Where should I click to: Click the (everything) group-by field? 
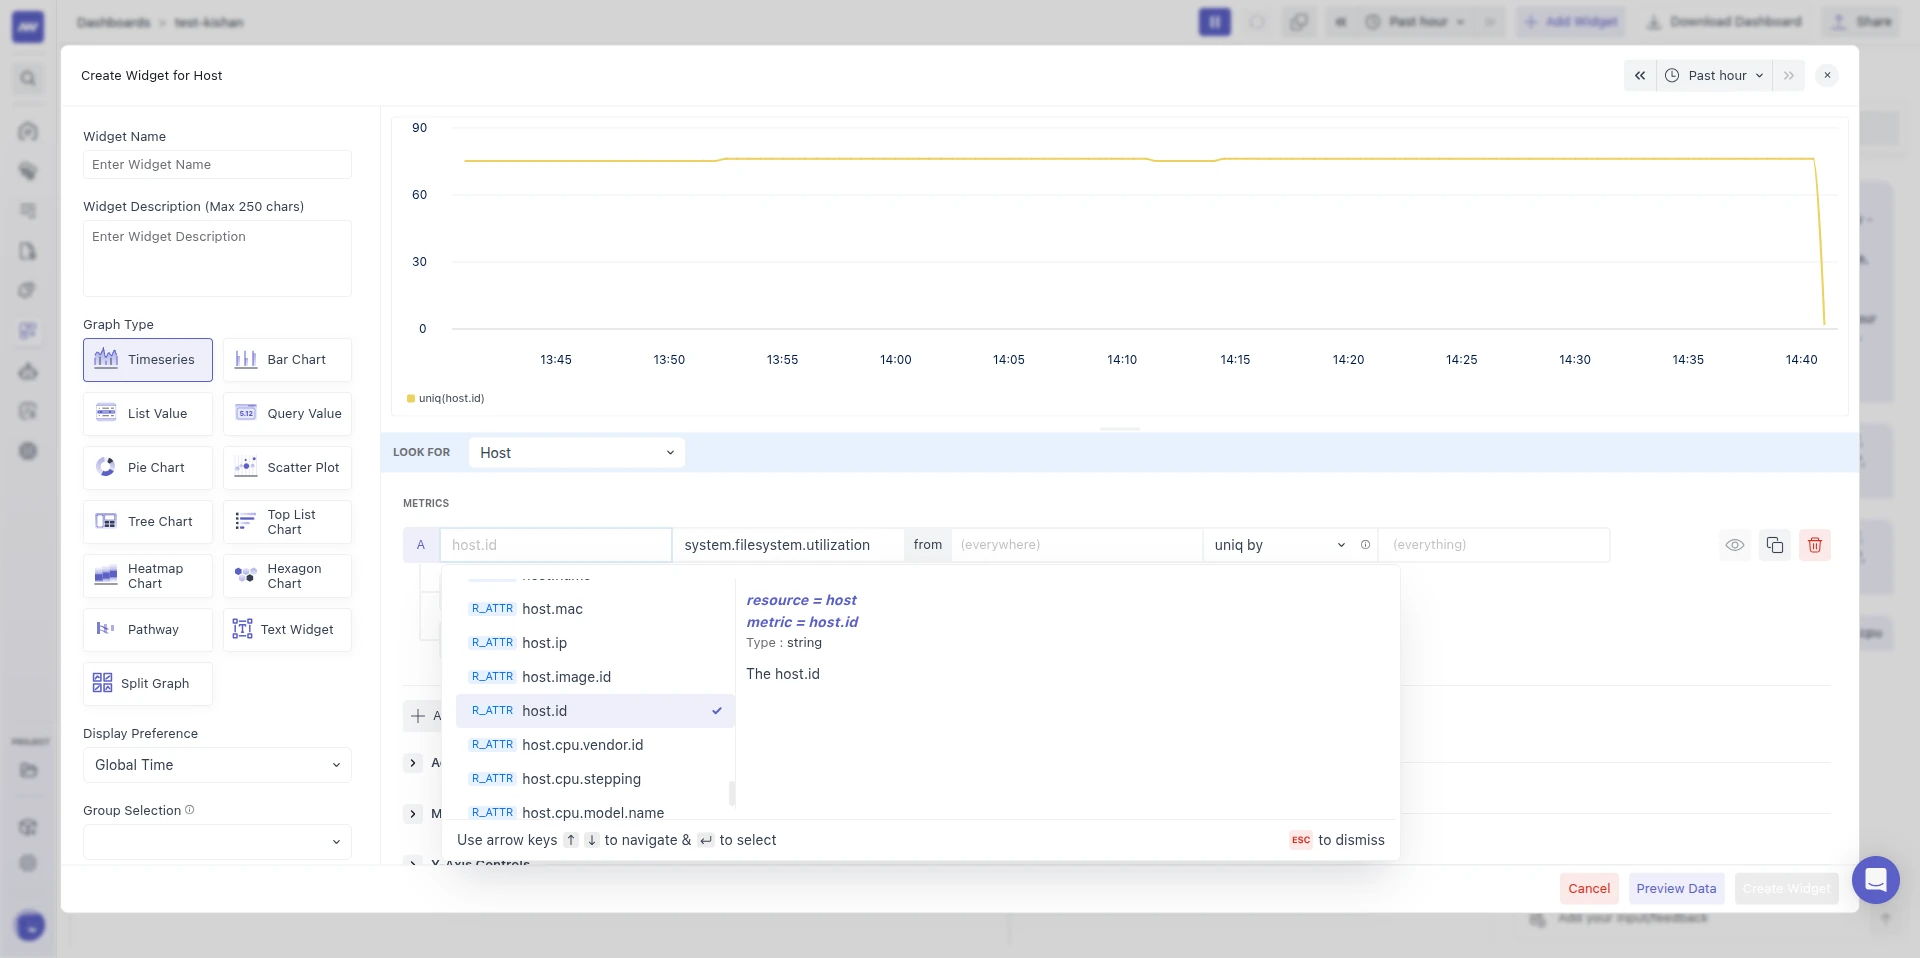coord(1494,545)
